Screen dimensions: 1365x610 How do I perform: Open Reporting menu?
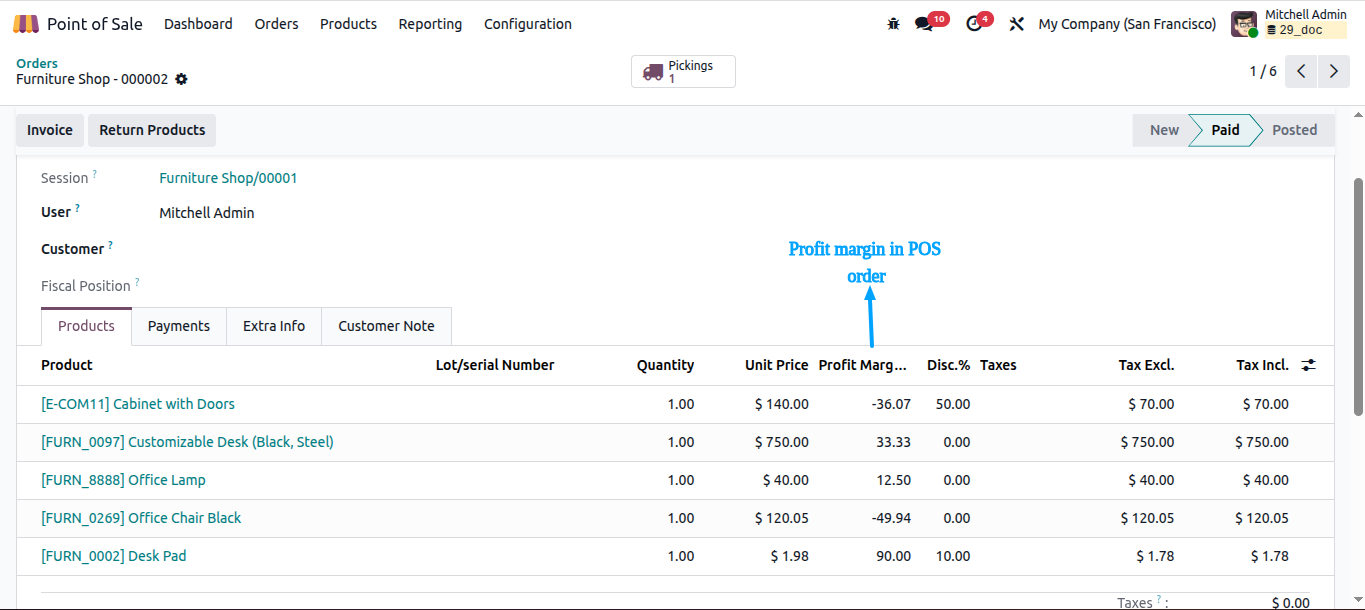pyautogui.click(x=430, y=24)
